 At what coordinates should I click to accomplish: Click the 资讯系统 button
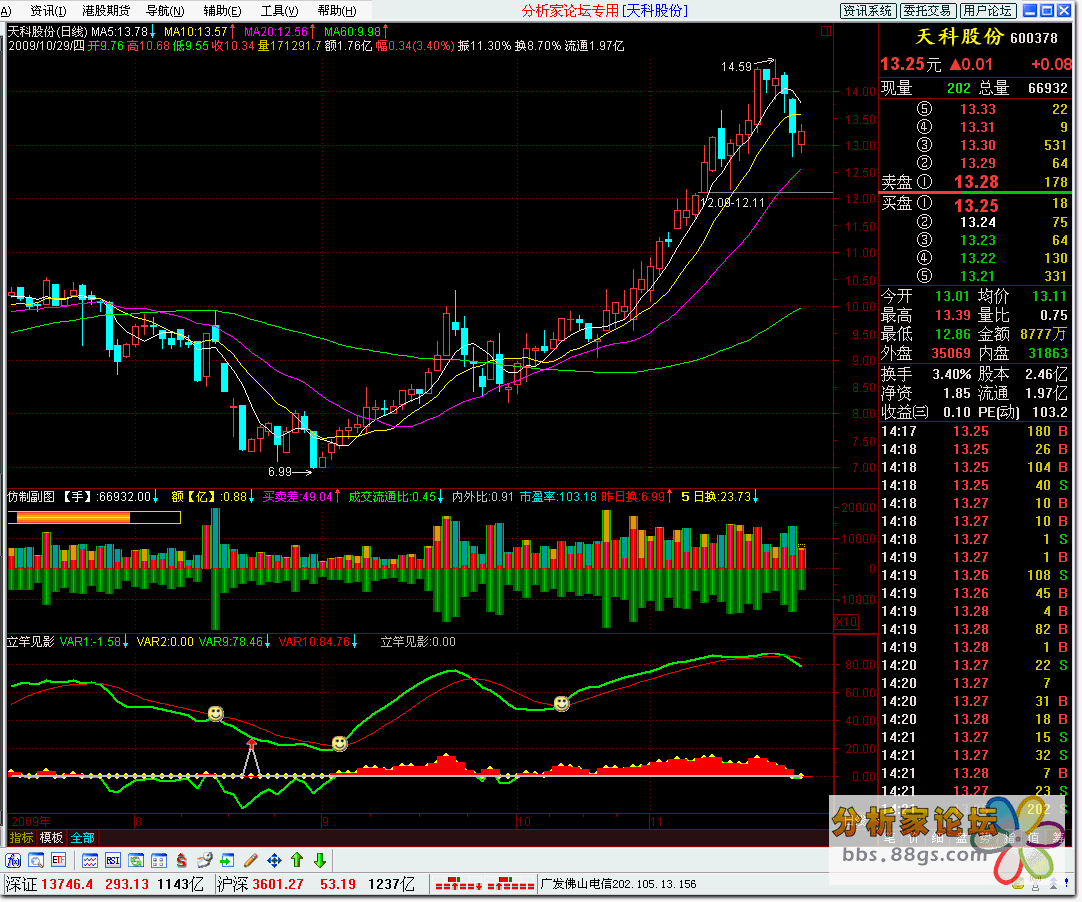(868, 10)
